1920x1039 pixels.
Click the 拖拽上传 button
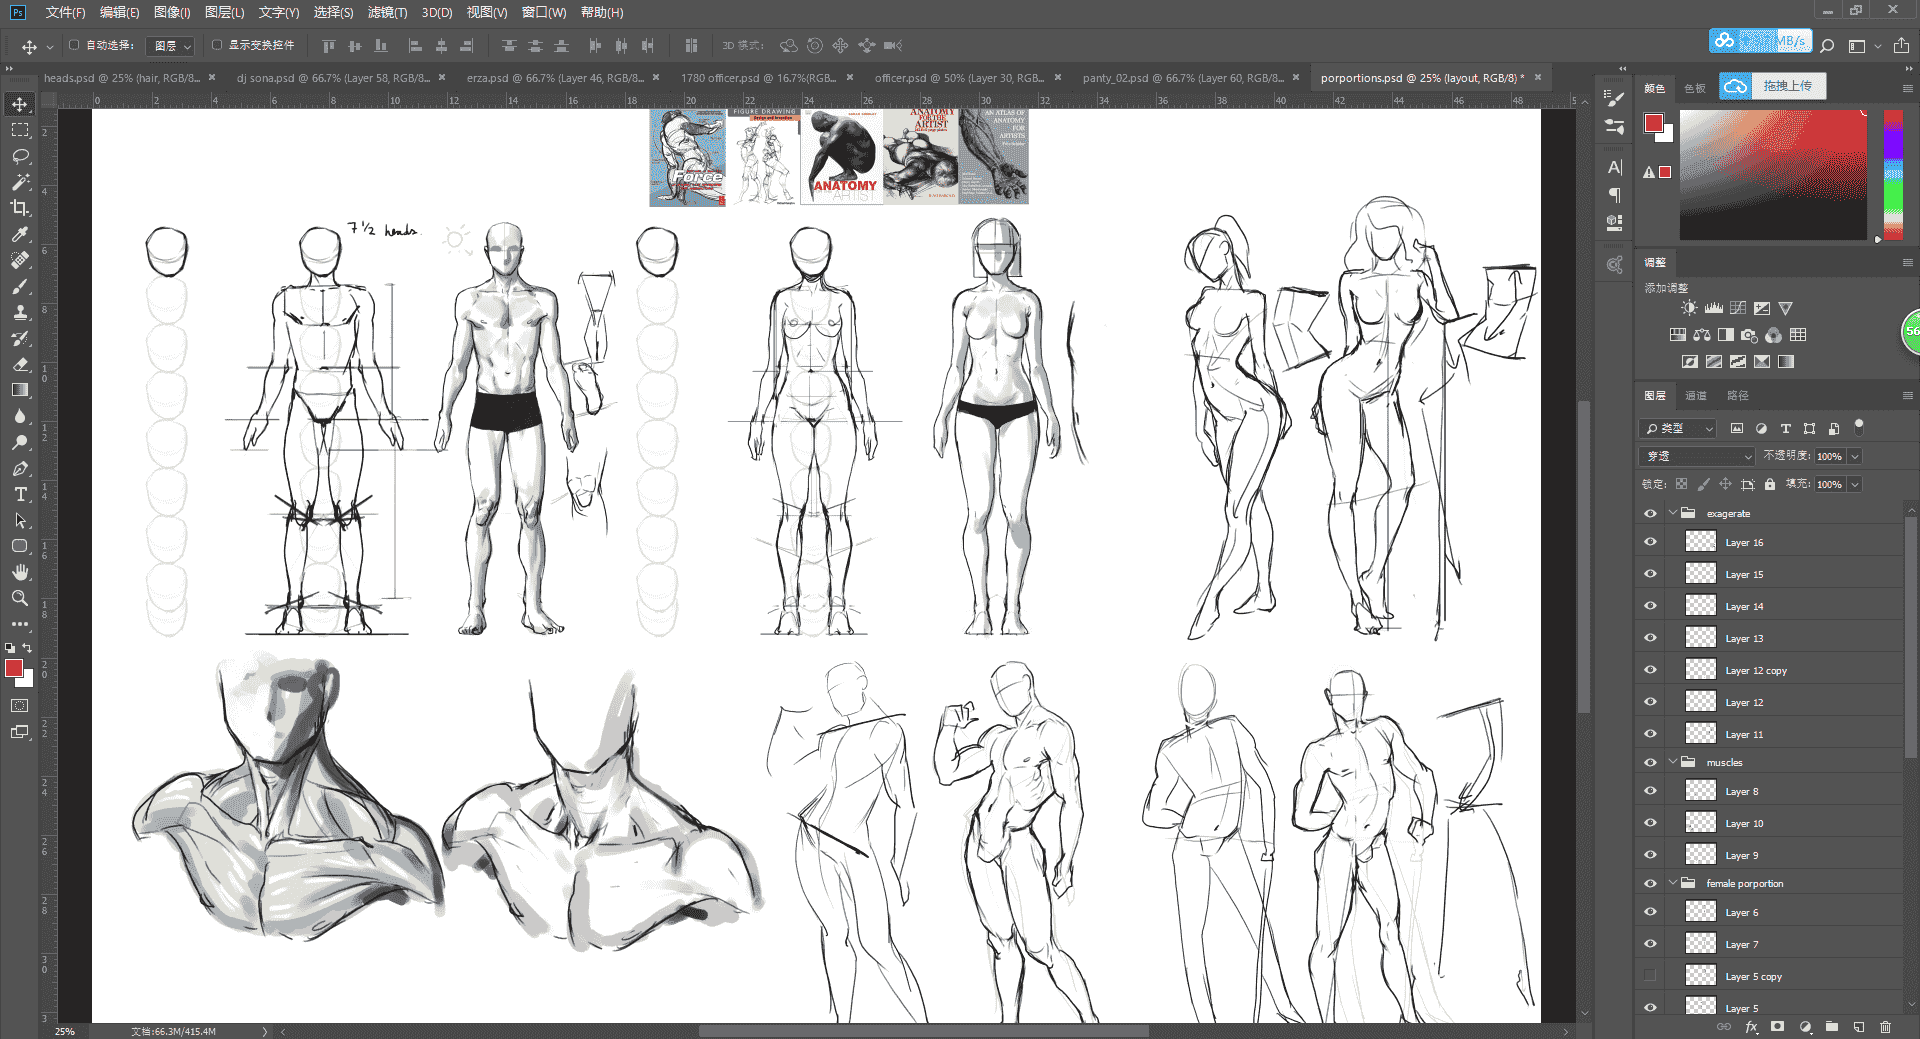point(1773,86)
